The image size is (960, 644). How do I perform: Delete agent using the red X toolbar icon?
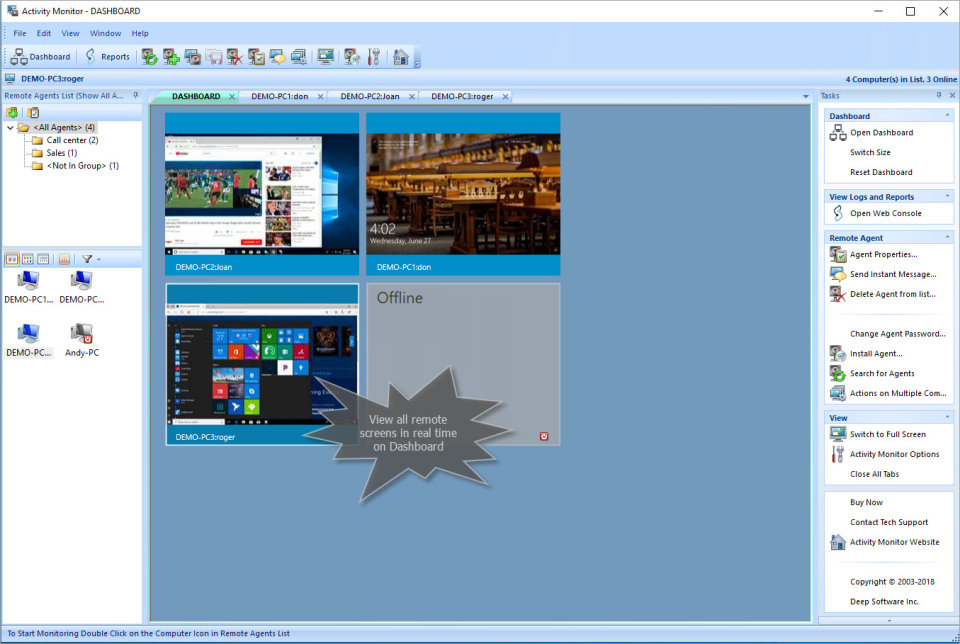pyautogui.click(x=234, y=57)
